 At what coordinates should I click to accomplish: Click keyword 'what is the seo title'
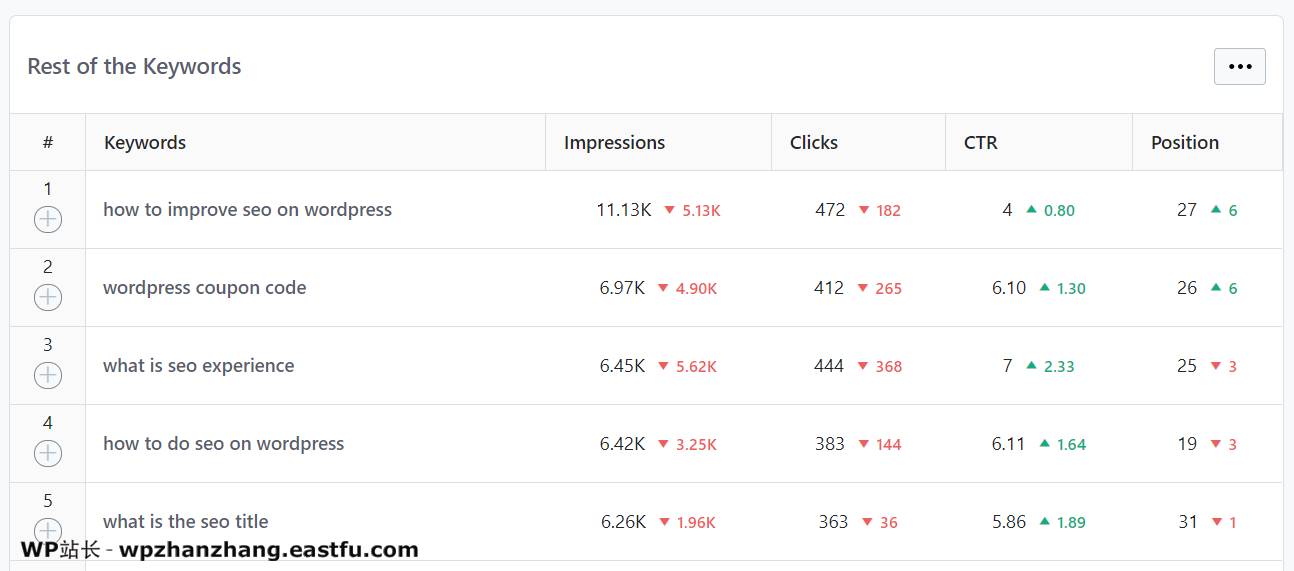click(x=185, y=522)
